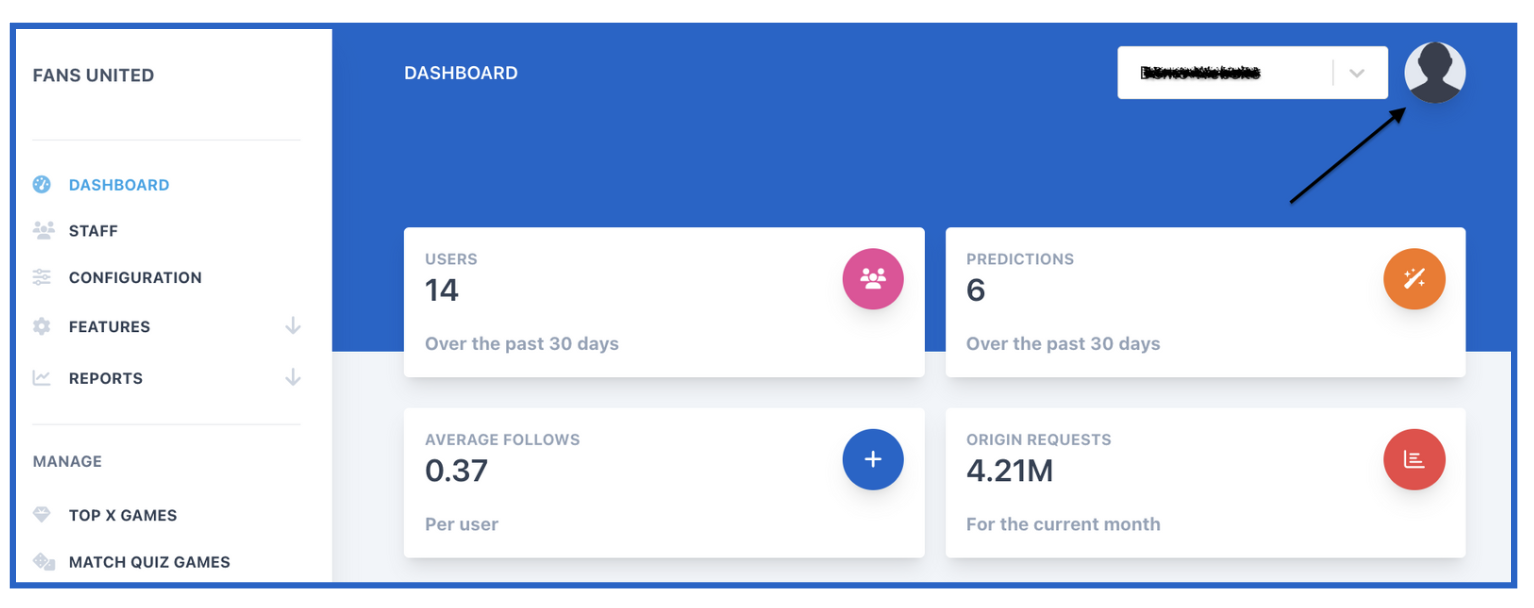
Task: Open the user profile avatar
Action: (x=1435, y=73)
